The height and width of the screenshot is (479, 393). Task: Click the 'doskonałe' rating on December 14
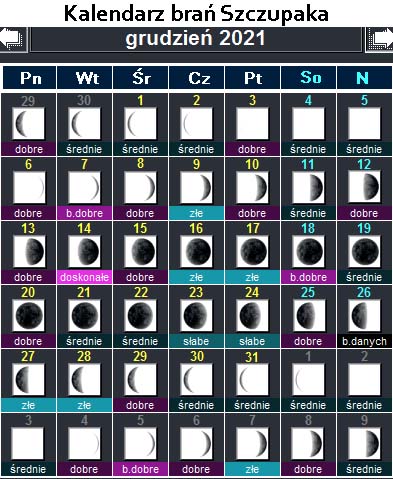tap(84, 277)
